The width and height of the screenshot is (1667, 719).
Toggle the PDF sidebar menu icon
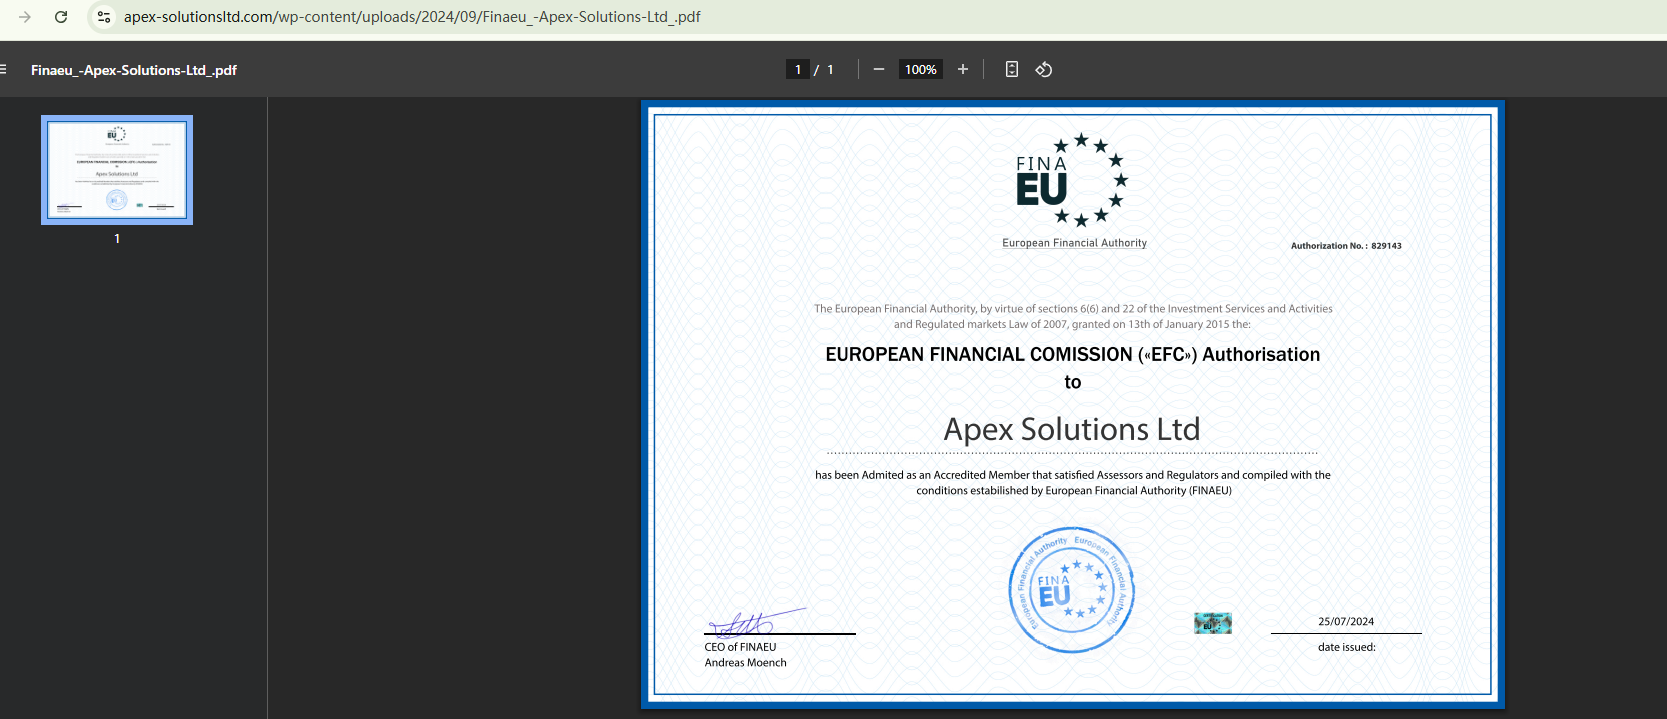click(x=3, y=70)
